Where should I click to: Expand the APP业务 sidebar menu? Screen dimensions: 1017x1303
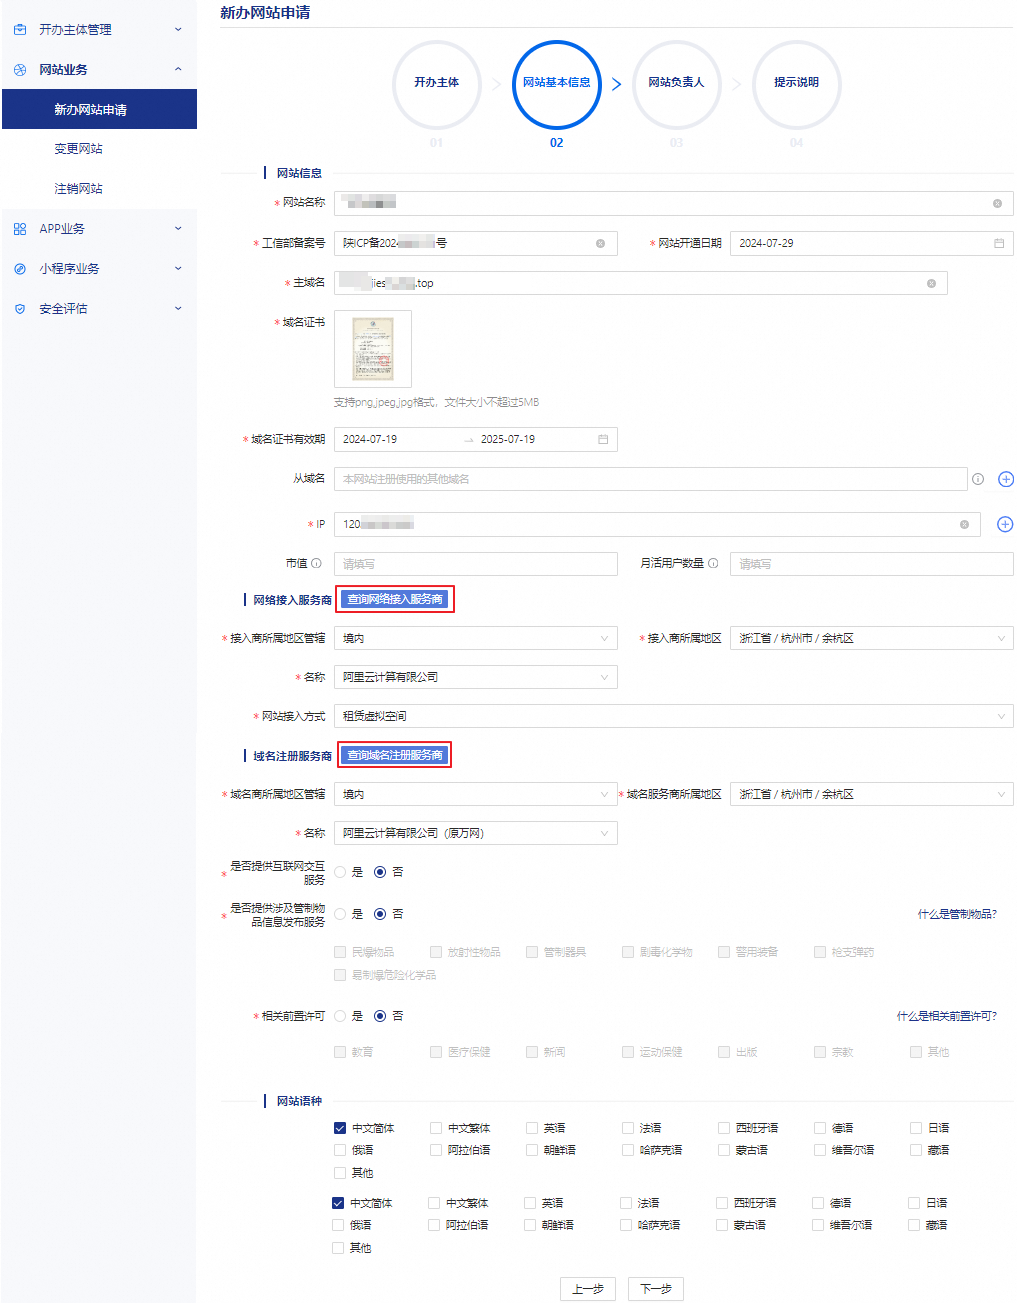click(98, 229)
